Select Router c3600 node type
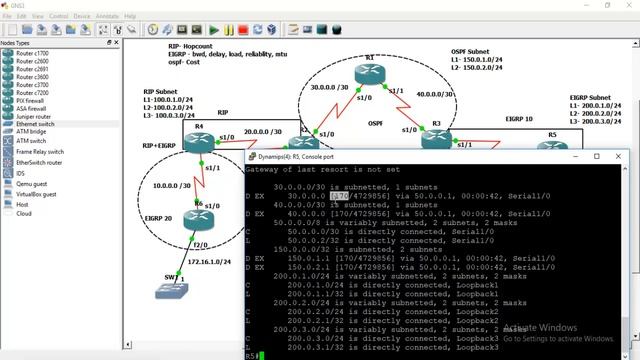 tap(32, 77)
